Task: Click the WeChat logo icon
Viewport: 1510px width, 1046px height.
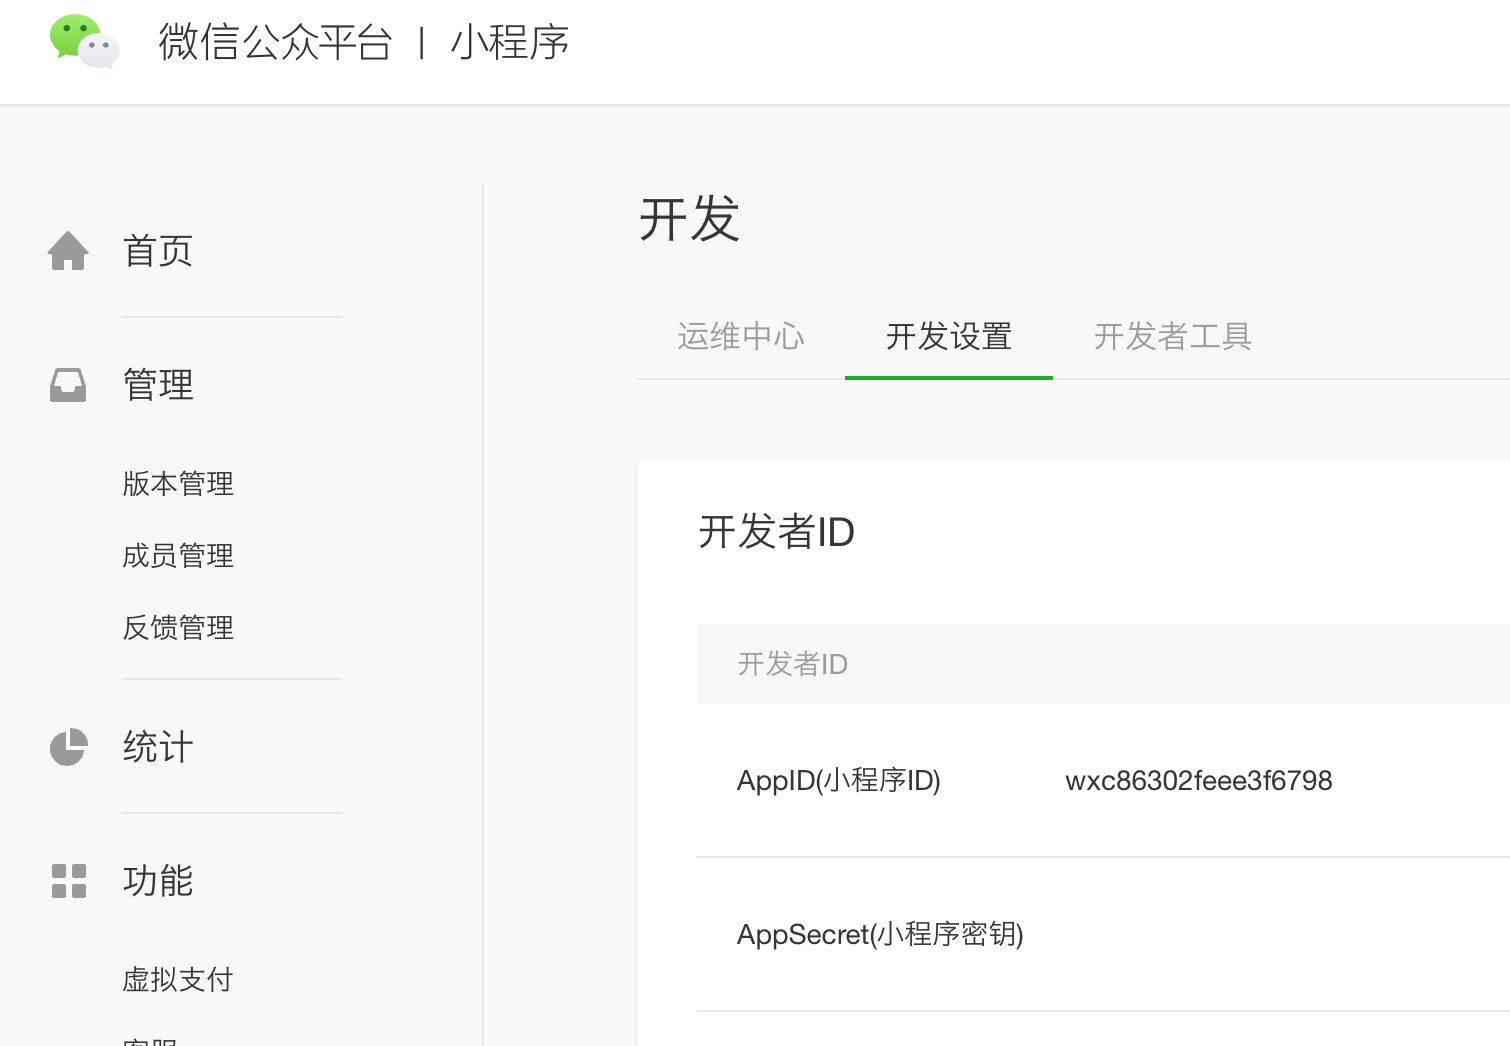Action: point(84,42)
